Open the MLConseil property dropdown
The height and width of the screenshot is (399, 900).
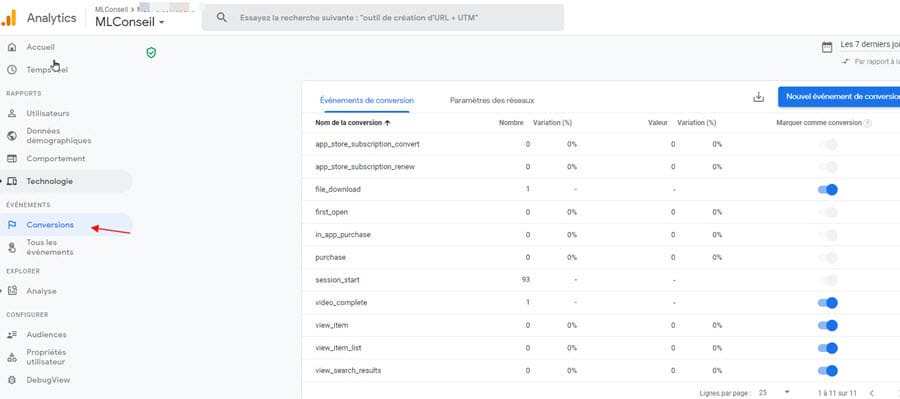coord(130,22)
